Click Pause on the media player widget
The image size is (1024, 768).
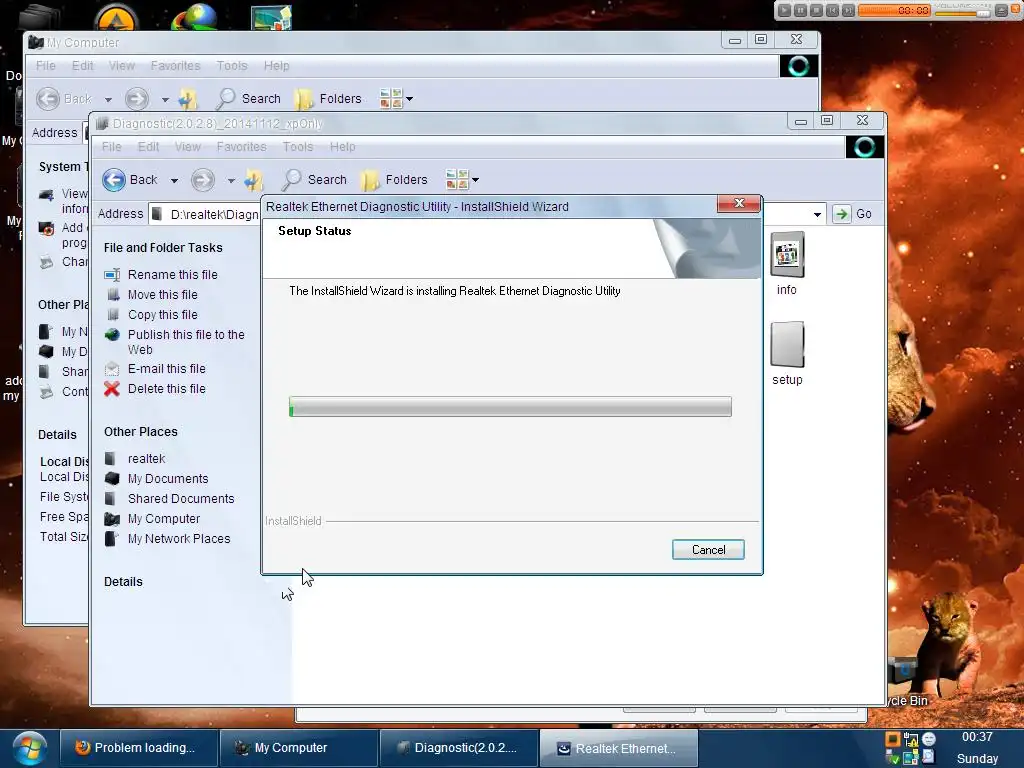(801, 10)
